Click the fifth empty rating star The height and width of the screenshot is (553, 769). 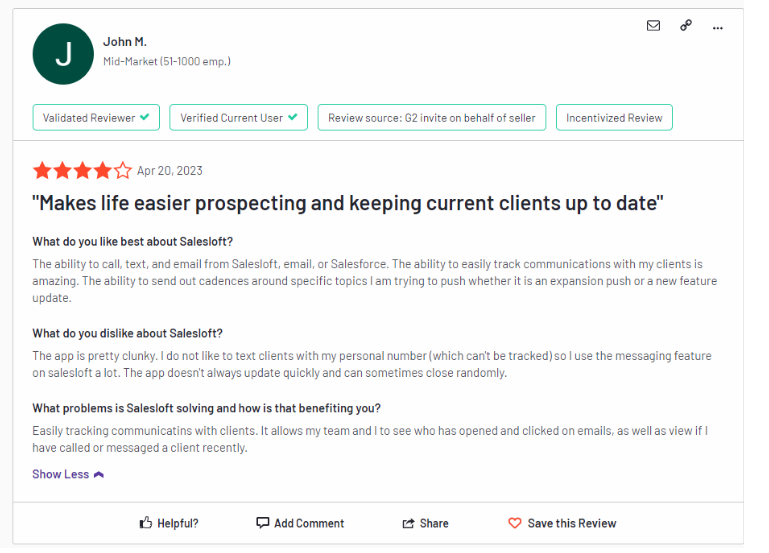coord(123,171)
